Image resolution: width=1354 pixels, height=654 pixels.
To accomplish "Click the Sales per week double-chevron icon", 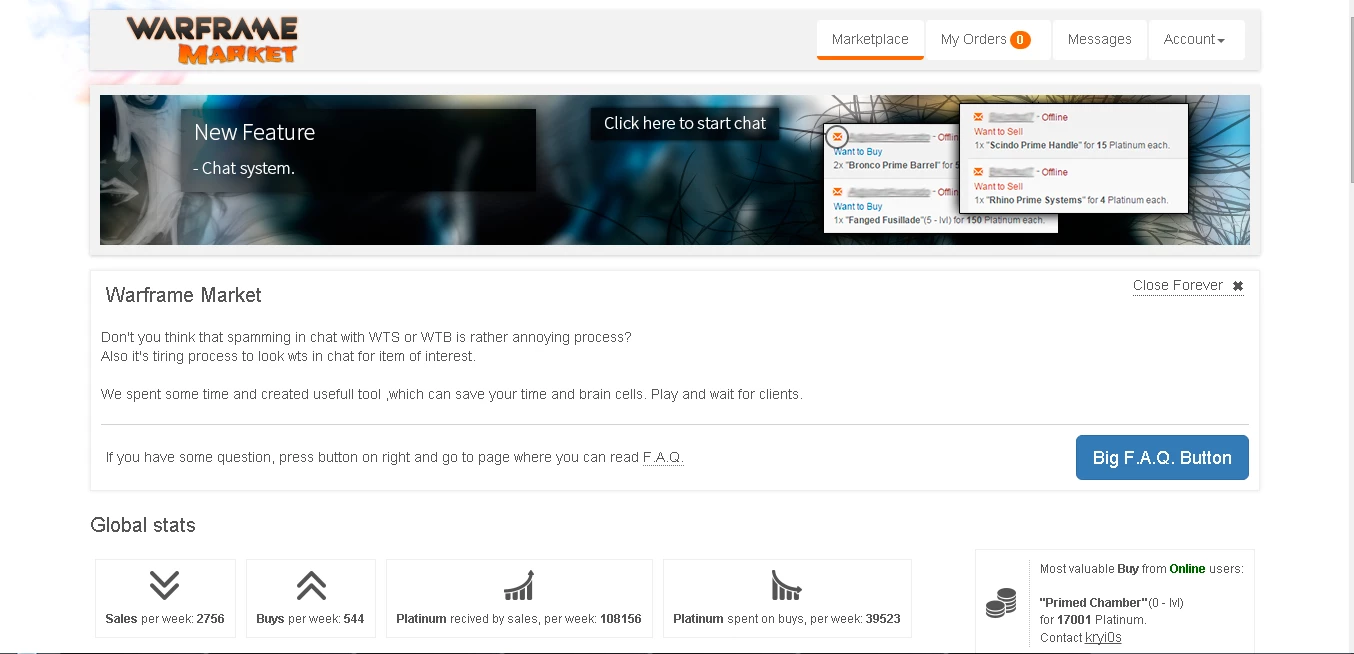I will [164, 585].
